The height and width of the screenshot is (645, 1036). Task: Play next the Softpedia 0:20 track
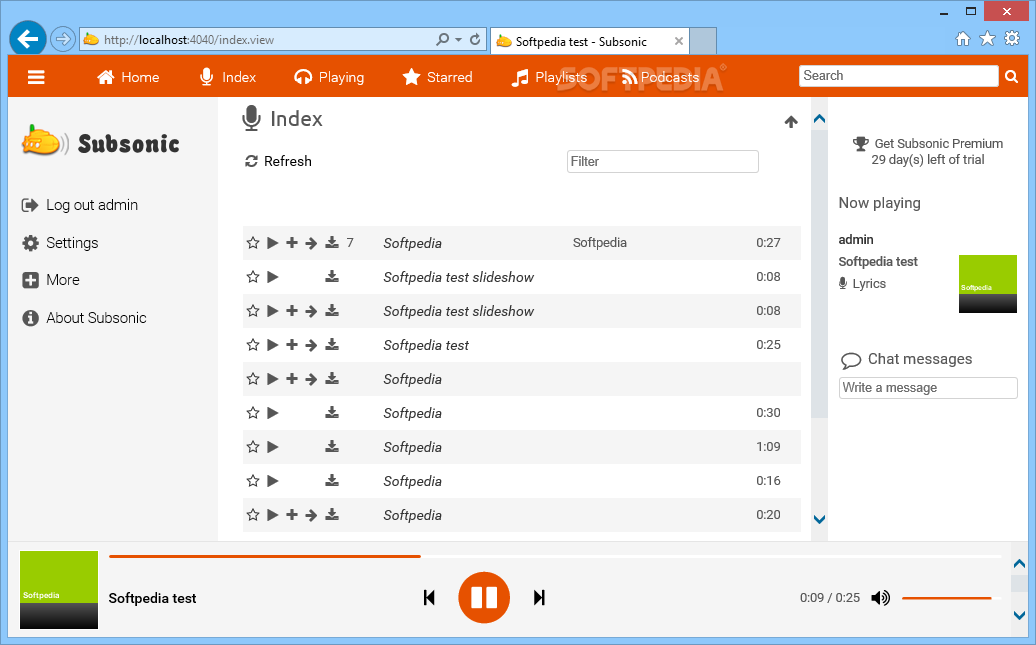(x=311, y=515)
